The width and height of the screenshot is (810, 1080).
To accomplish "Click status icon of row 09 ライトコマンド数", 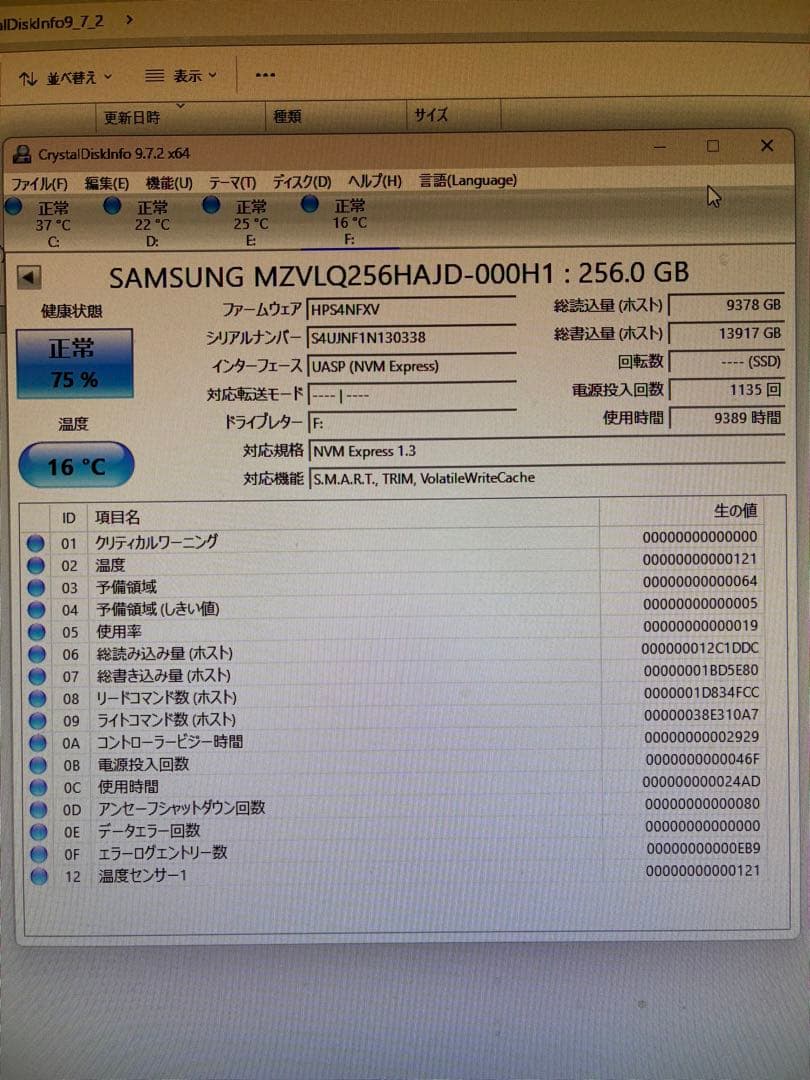I will coord(38,720).
